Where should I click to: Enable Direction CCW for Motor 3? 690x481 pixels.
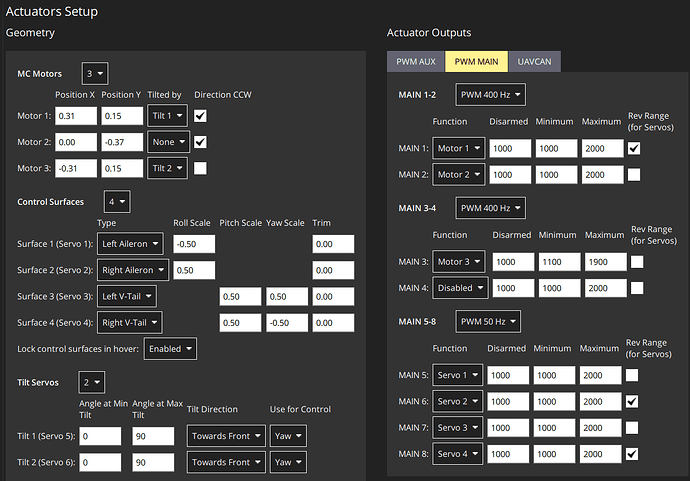pos(200,168)
